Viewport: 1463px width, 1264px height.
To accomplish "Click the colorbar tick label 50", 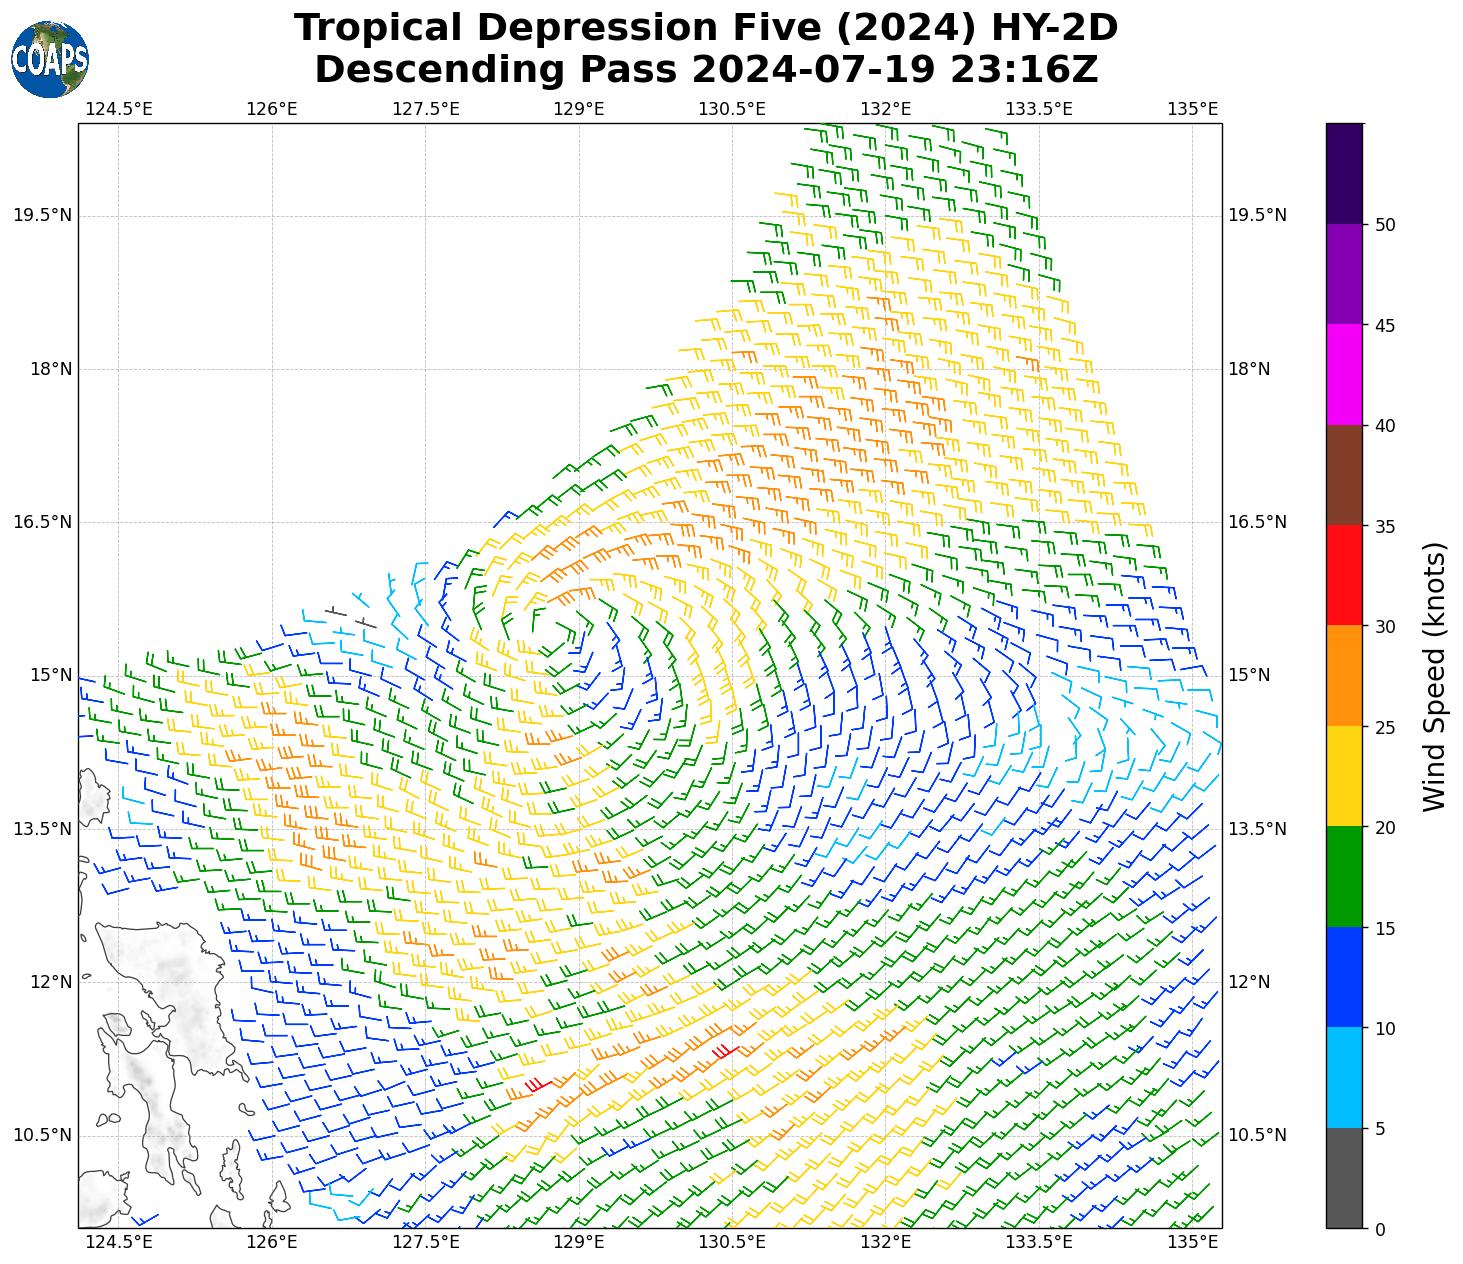I will pyautogui.click(x=1385, y=225).
